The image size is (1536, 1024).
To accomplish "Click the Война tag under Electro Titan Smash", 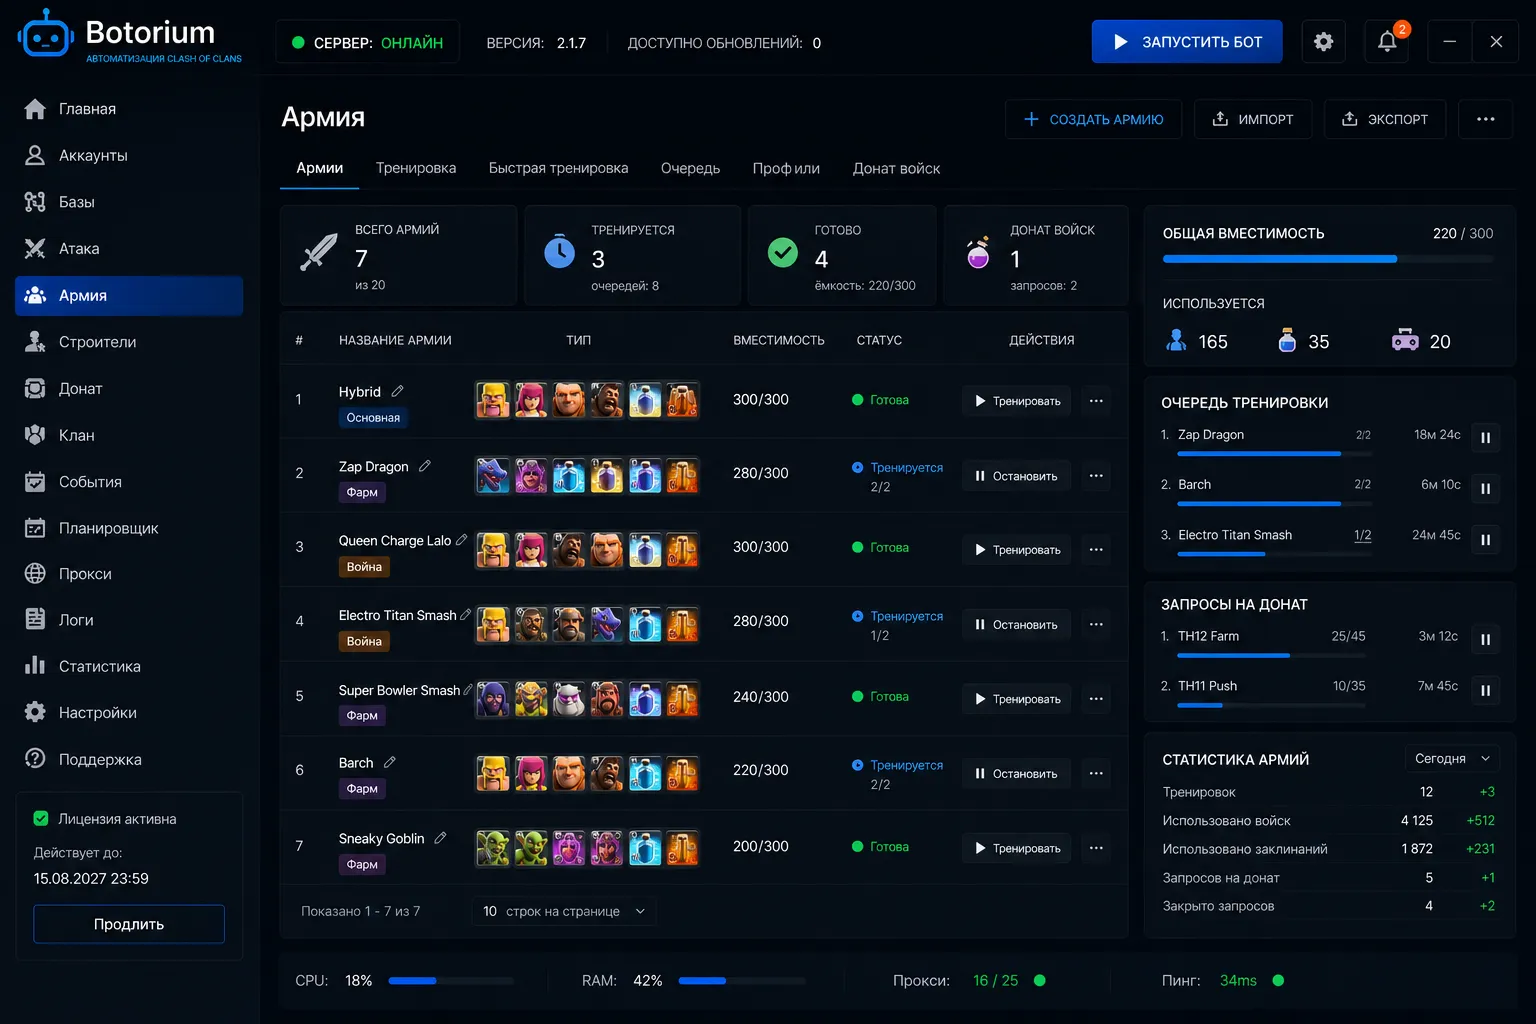I will coord(364,641).
